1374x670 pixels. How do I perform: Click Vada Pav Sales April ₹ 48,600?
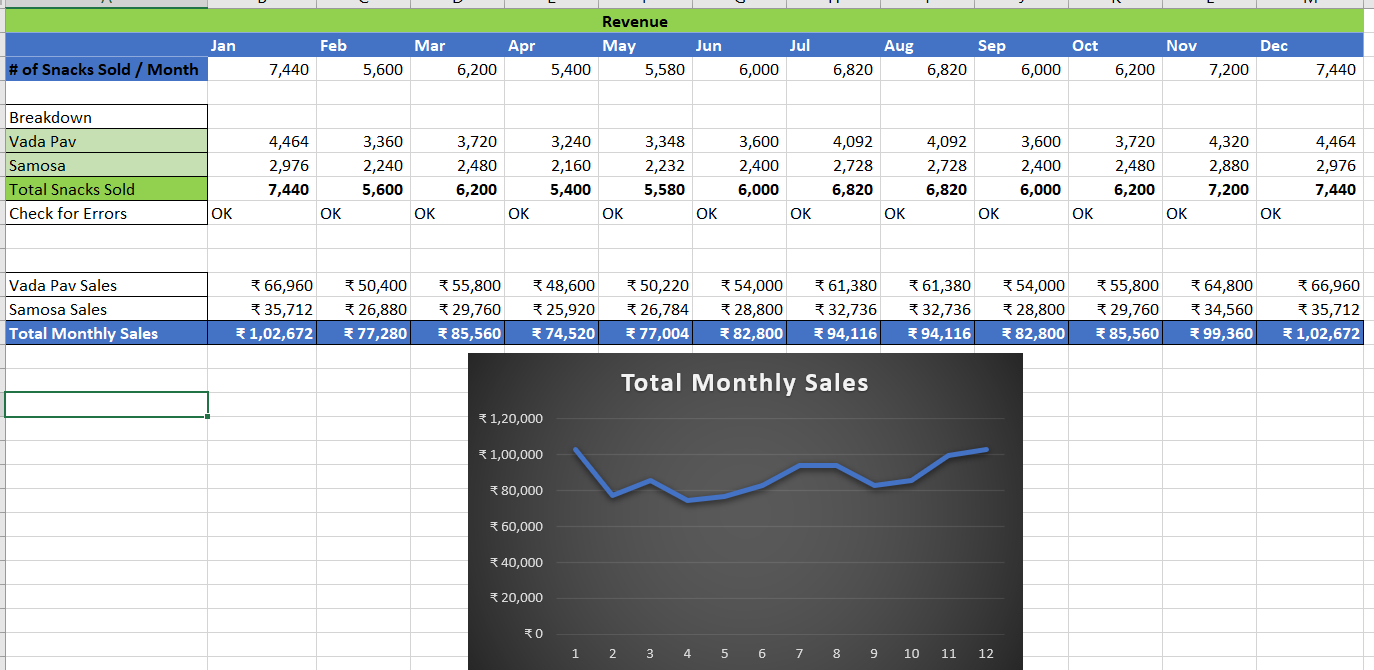(x=551, y=285)
